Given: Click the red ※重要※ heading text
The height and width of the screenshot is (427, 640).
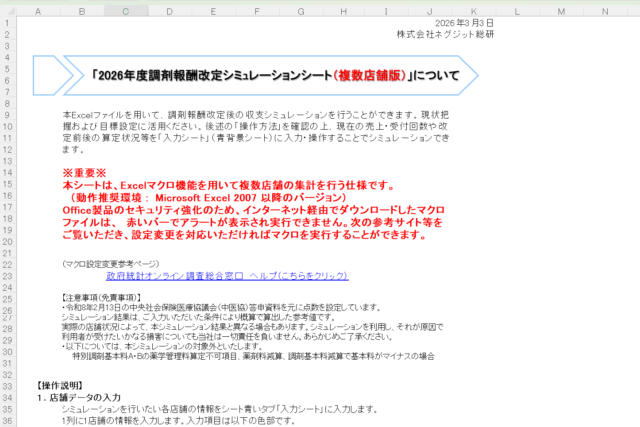Looking at the screenshot, I should [83, 173].
